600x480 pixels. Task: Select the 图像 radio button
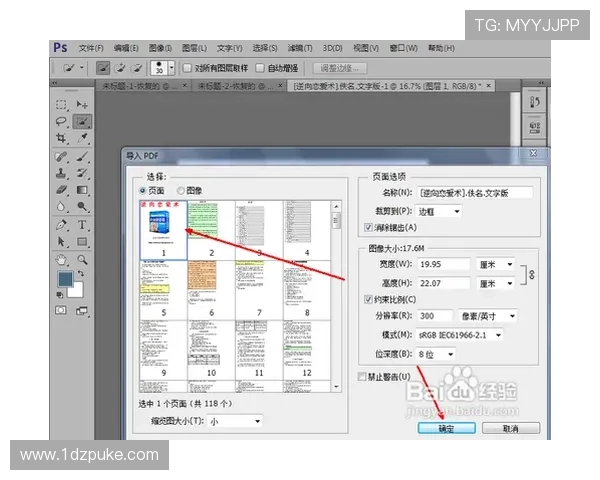pos(181,190)
